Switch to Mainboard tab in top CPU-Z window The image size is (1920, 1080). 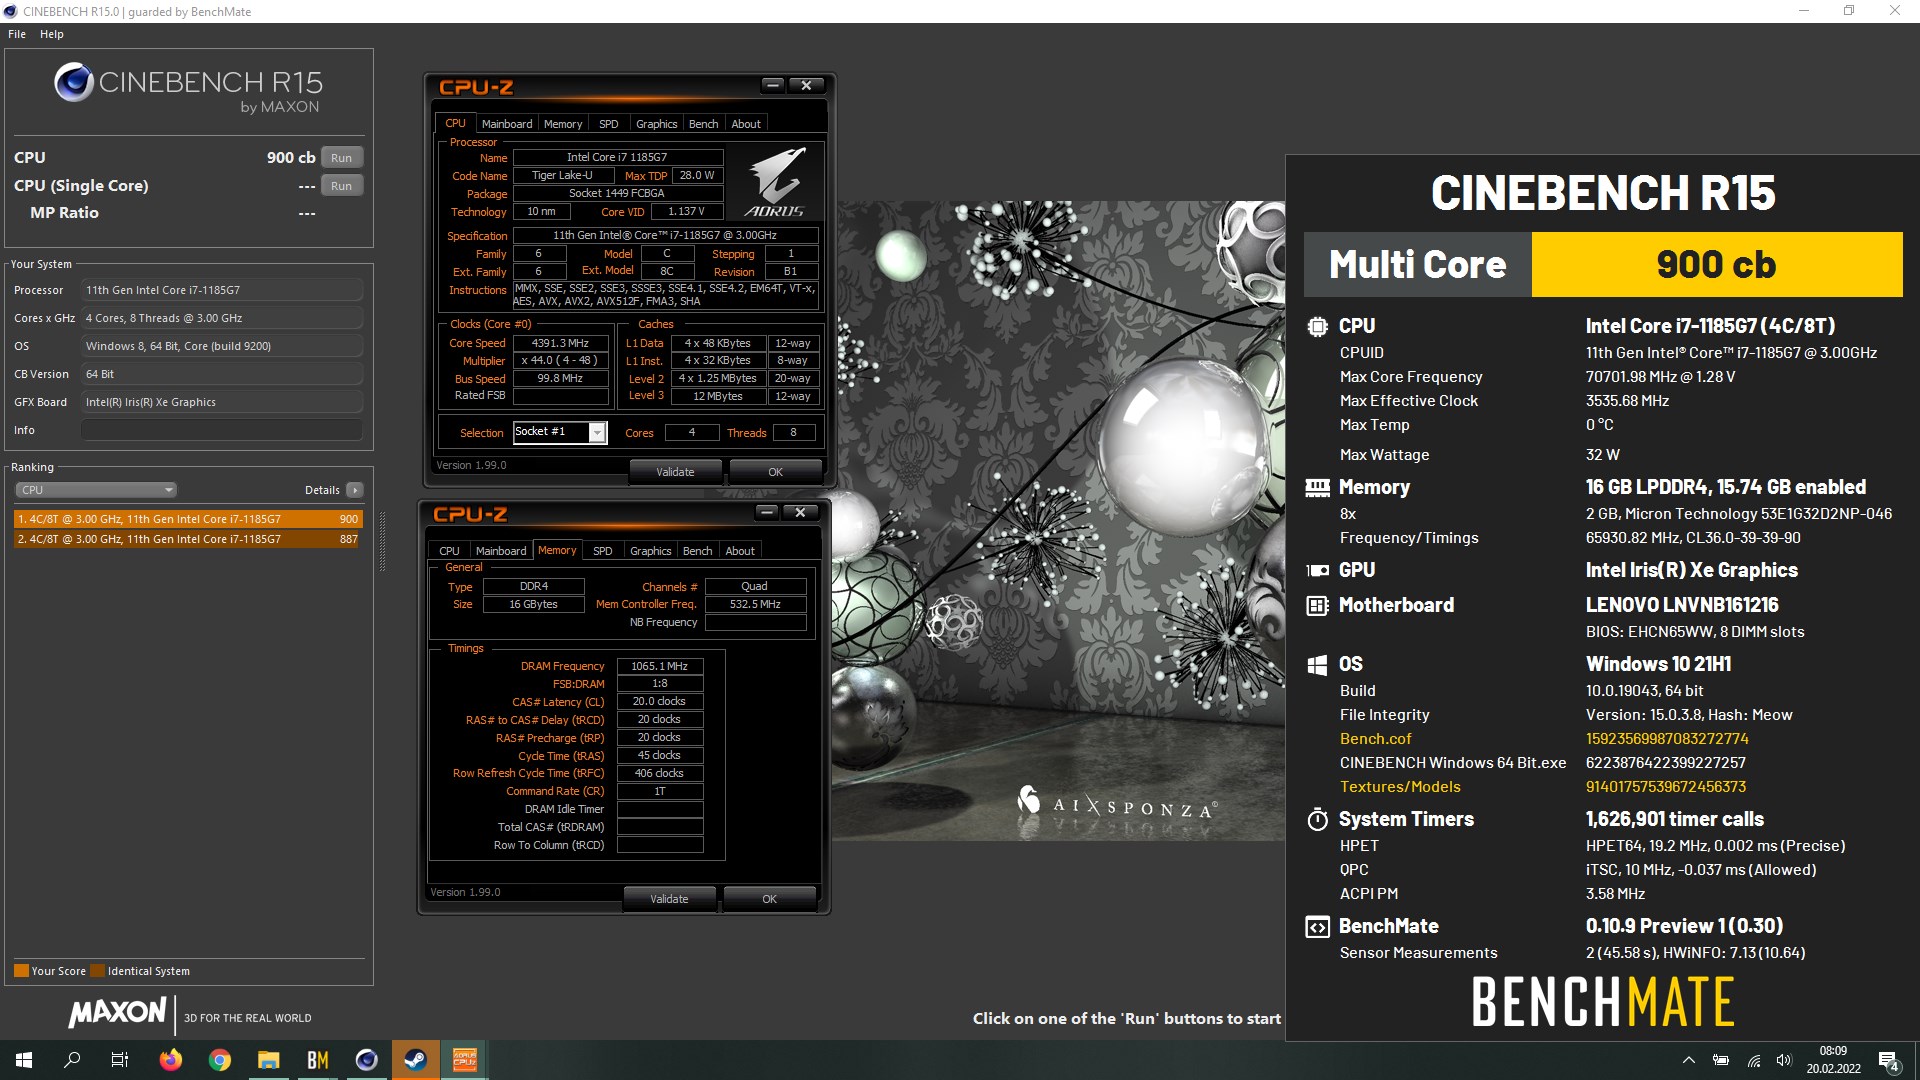[x=507, y=124]
